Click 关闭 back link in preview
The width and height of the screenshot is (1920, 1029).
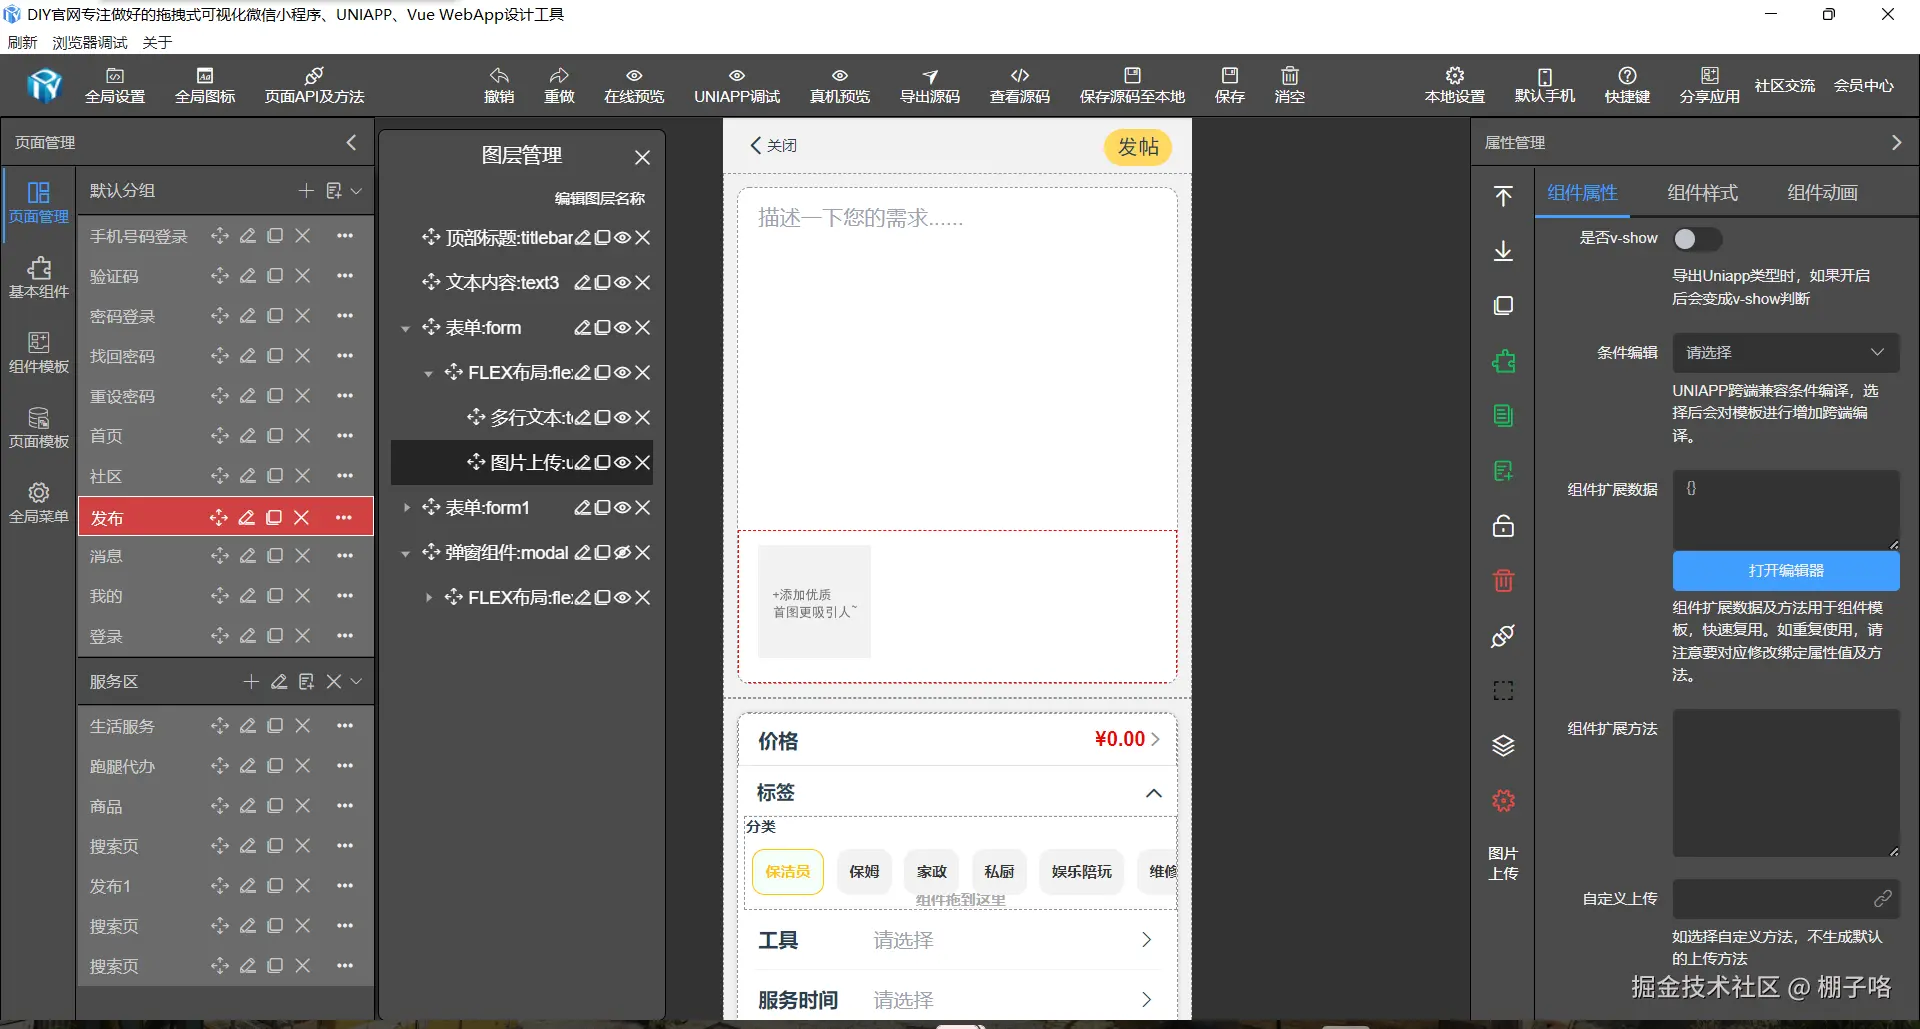[x=773, y=145]
